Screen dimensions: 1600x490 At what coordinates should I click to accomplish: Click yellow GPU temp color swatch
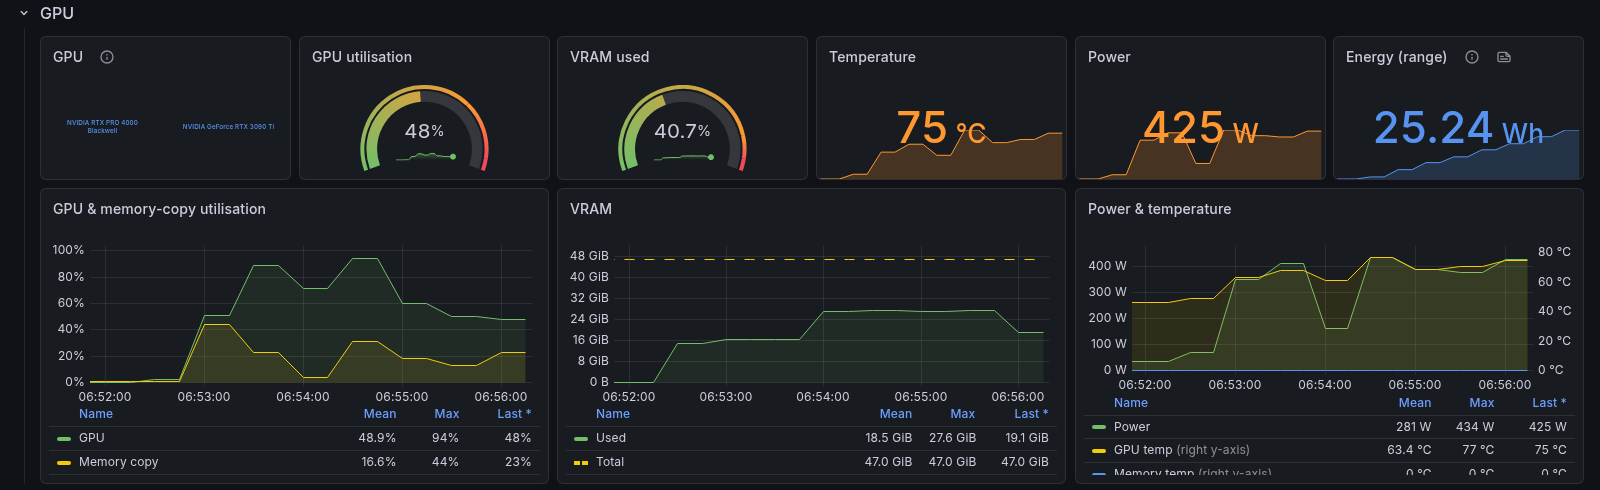[x=1099, y=450]
